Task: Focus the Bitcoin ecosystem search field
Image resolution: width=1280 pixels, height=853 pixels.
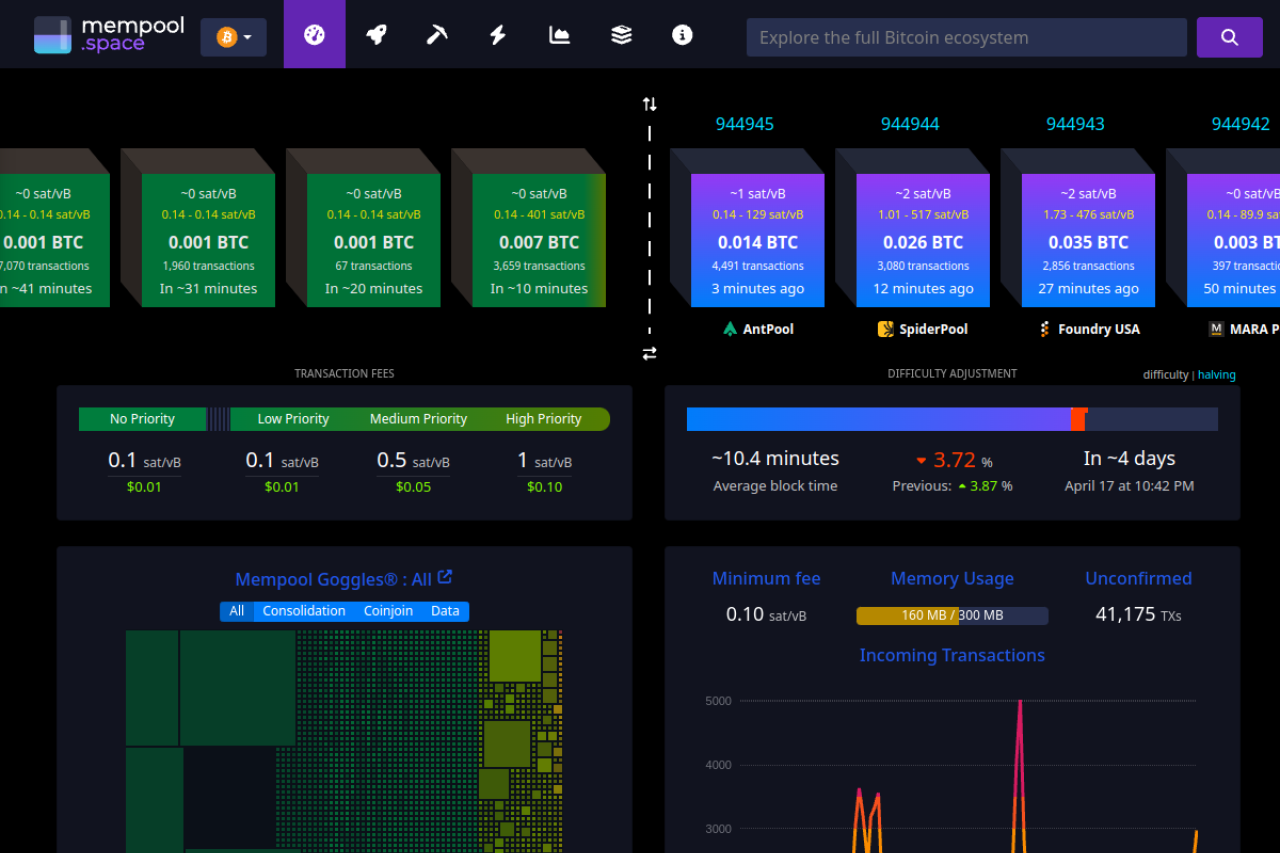Action: [965, 38]
